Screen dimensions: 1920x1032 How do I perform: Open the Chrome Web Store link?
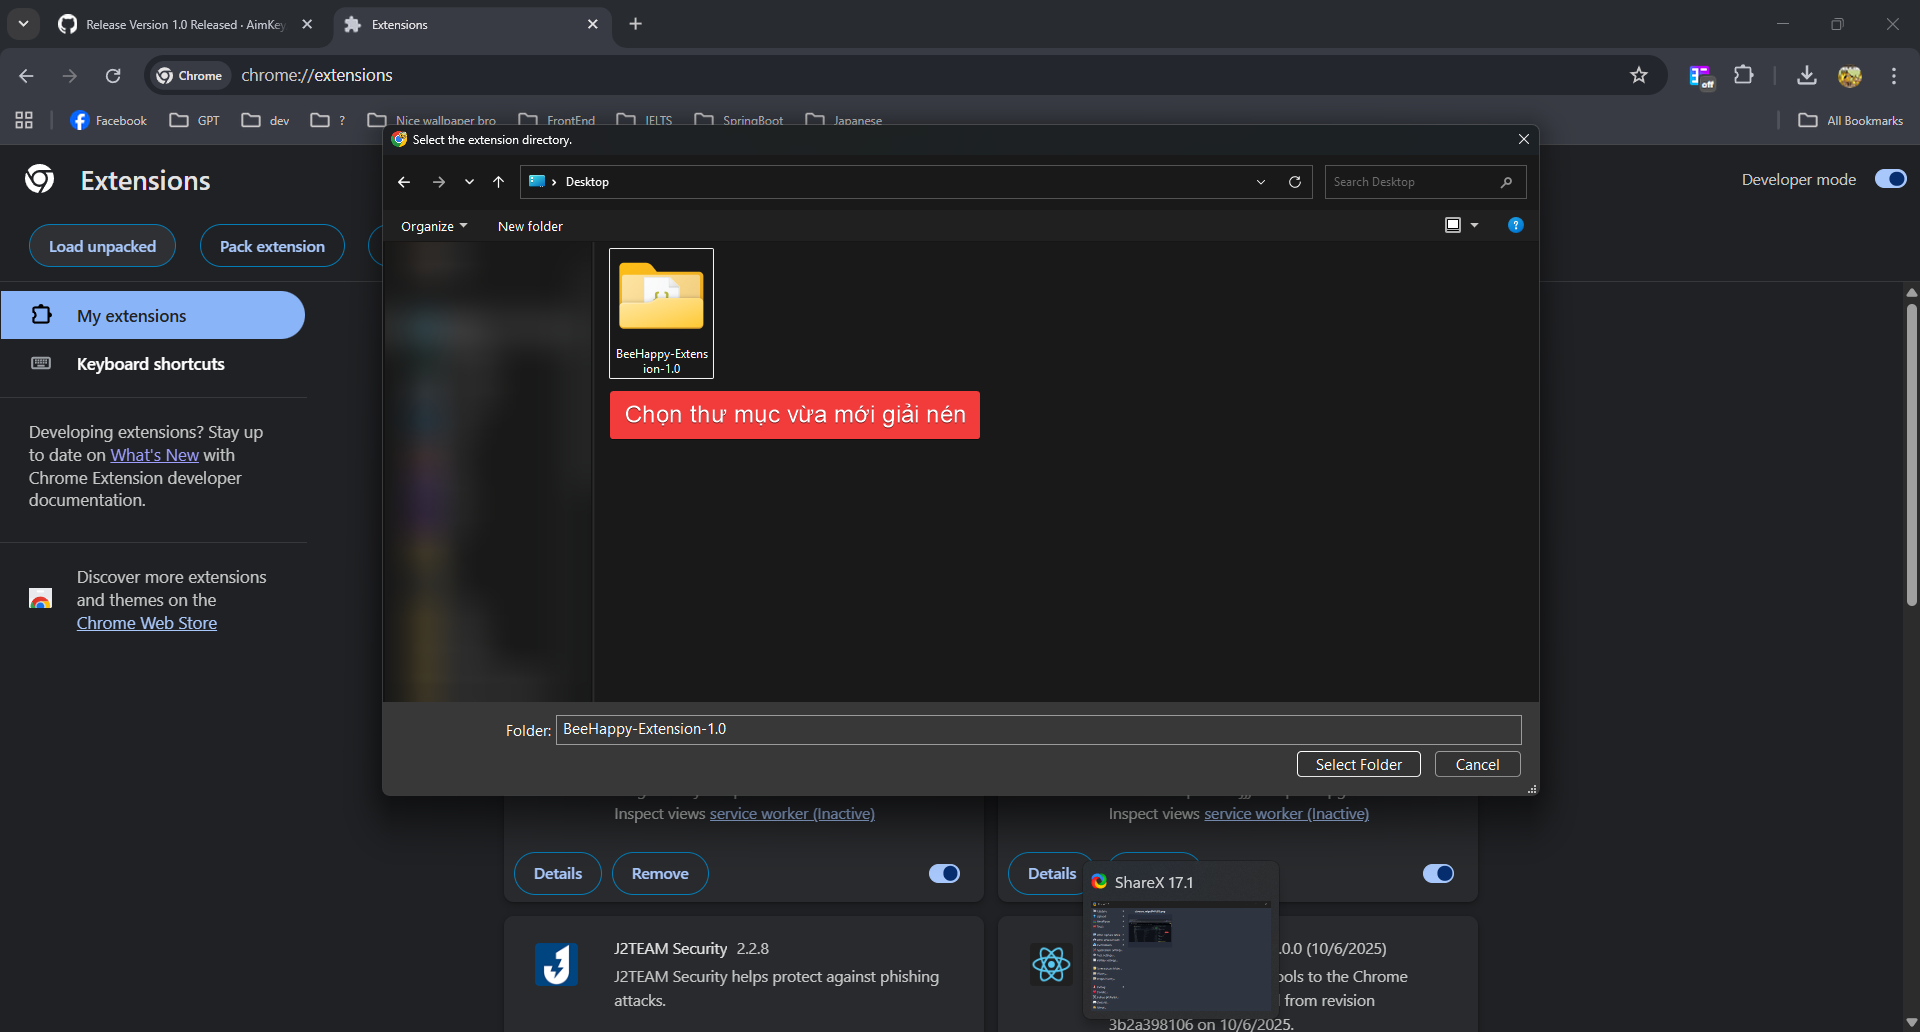coord(146,622)
